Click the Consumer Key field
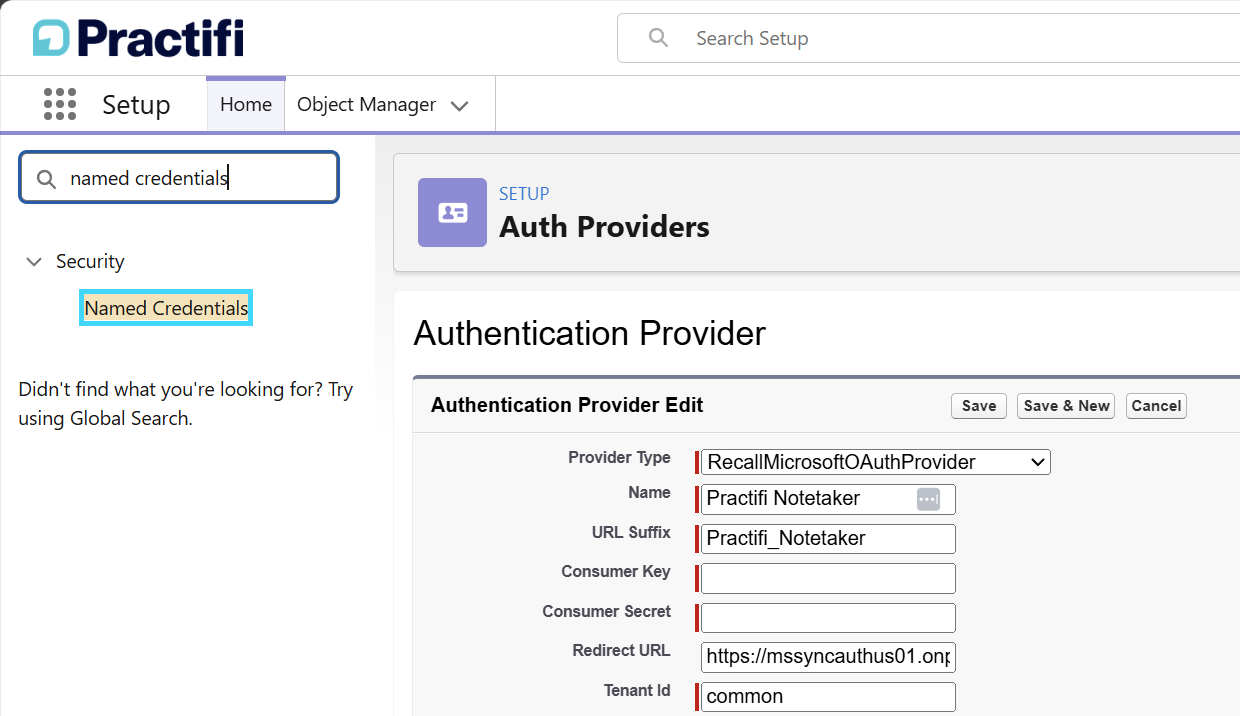 click(x=828, y=578)
